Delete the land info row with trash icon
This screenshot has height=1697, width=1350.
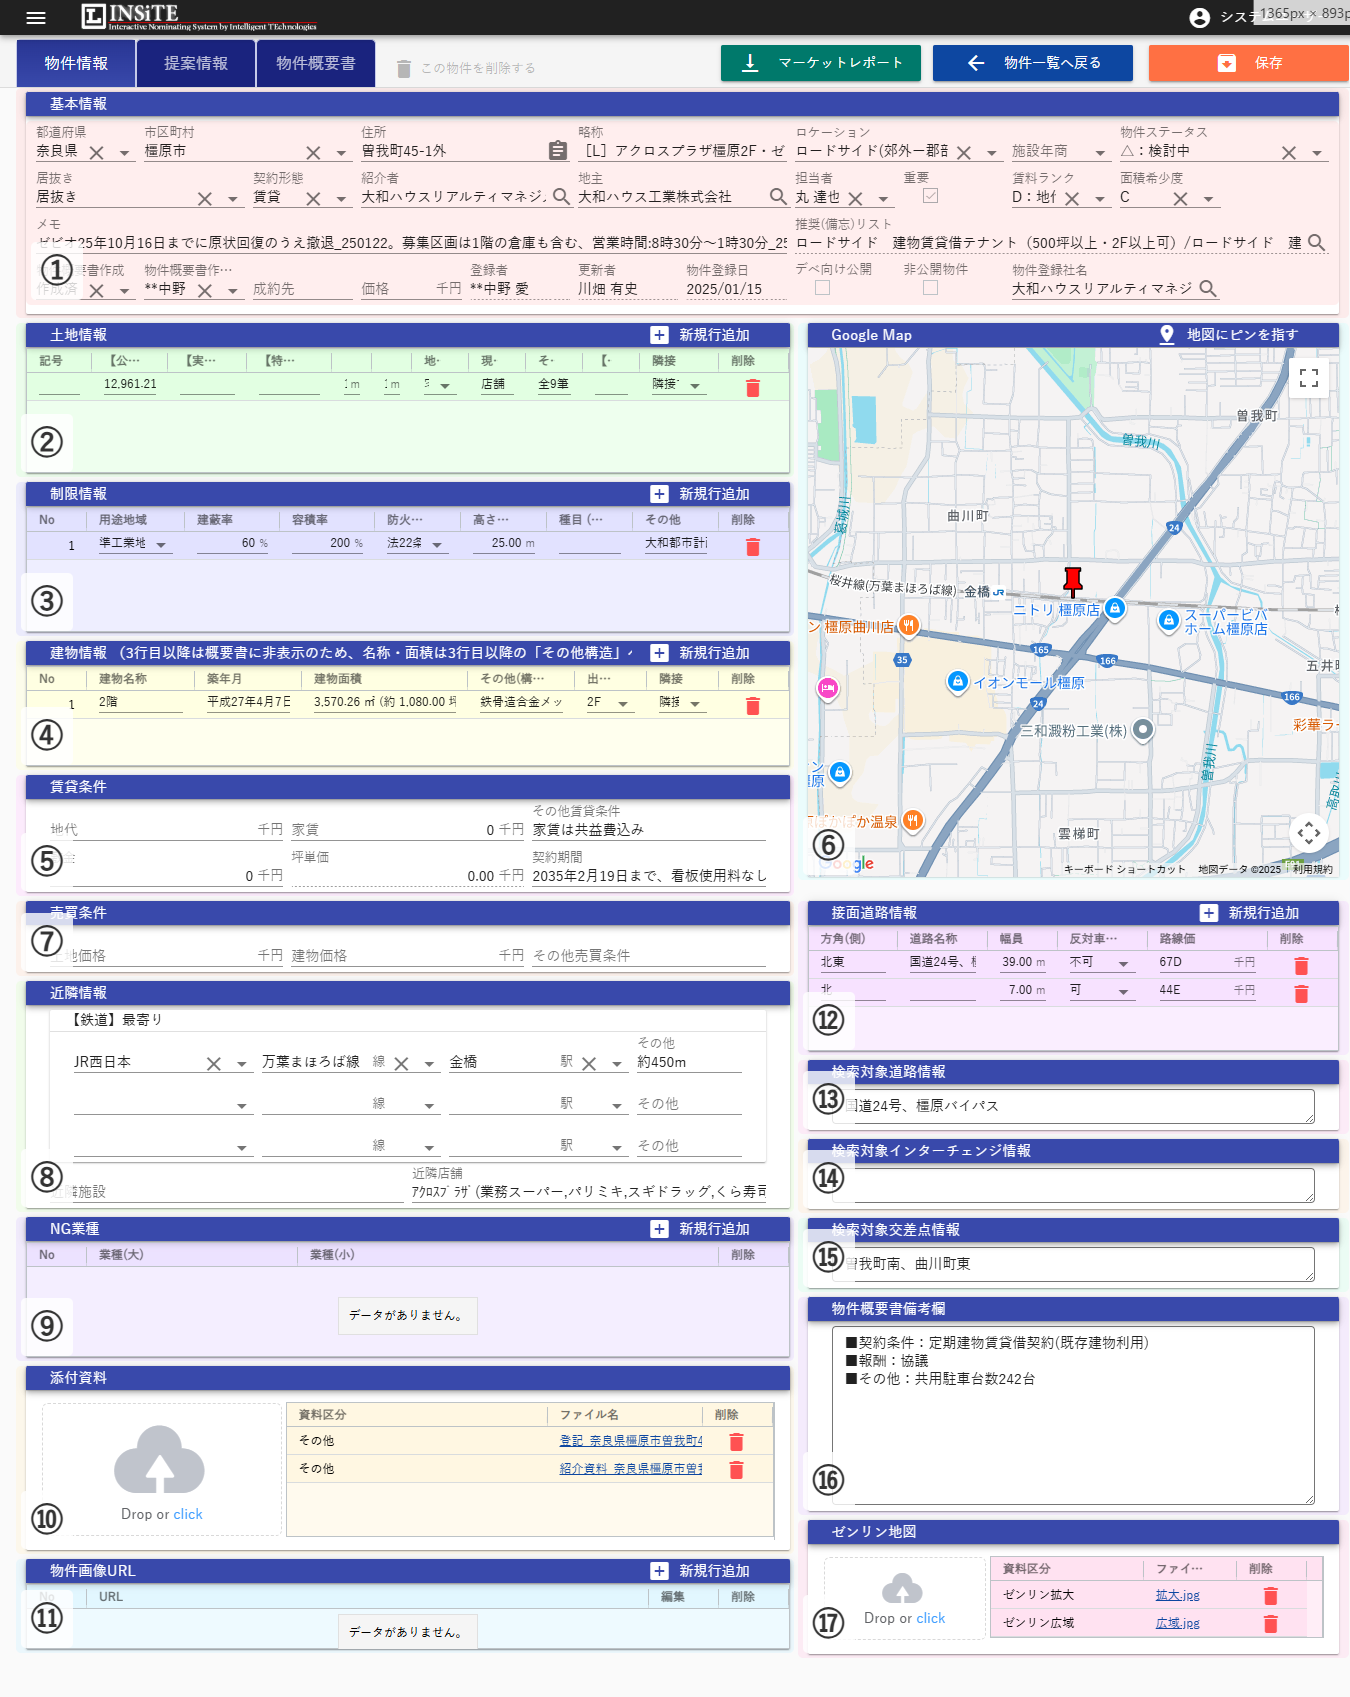point(753,388)
